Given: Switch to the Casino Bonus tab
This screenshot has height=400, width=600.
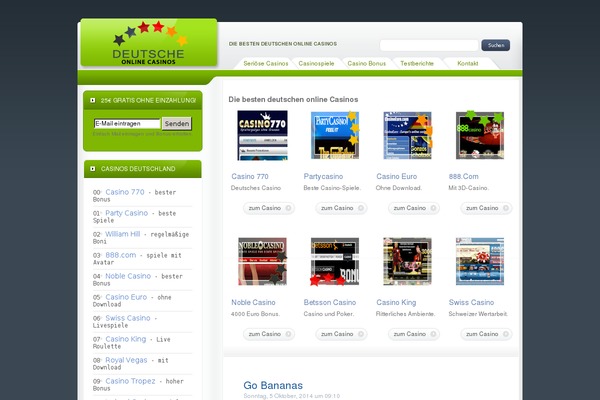Looking at the screenshot, I should click(x=367, y=64).
